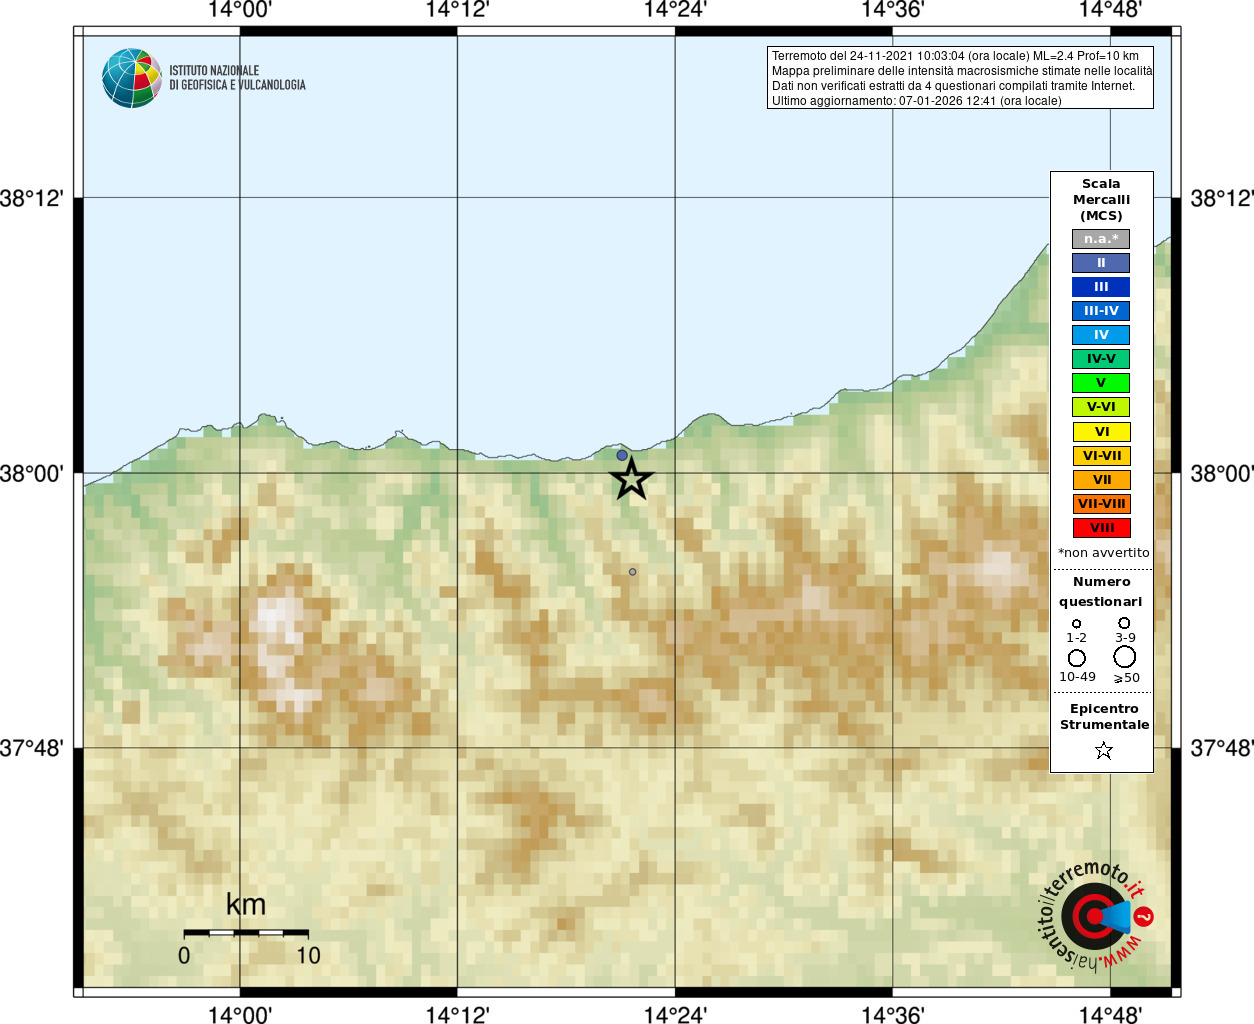
Task: Click the bottom axis label 14°24'
Action: point(675,1015)
